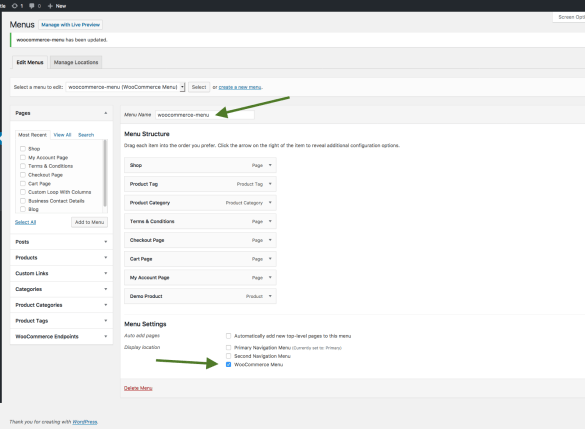585x429 pixels.
Task: Click Manage with Live Preview button
Action: pyautogui.click(x=71, y=25)
